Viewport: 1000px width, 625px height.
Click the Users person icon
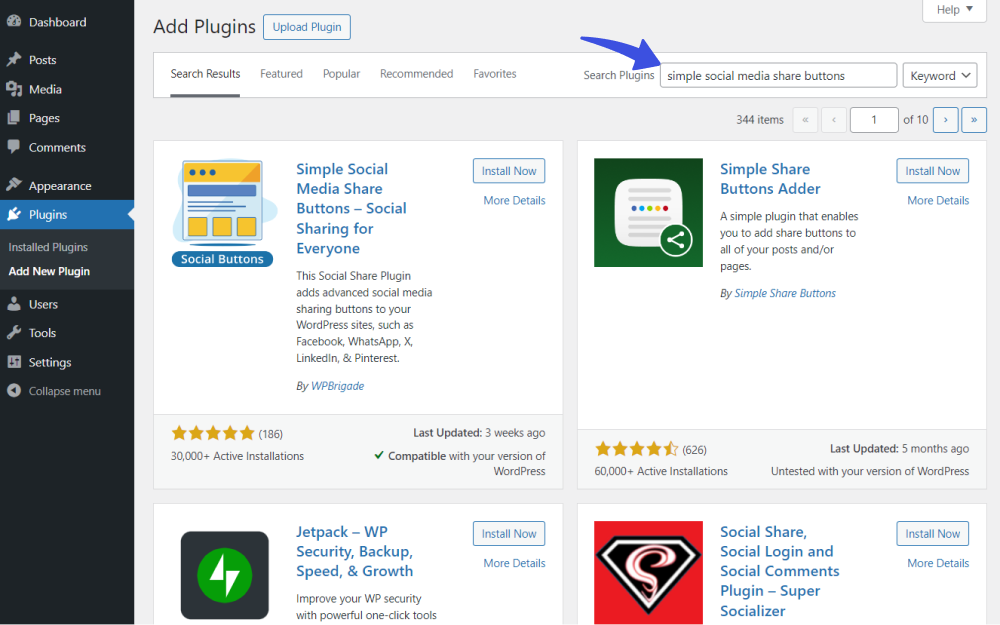pos(13,304)
